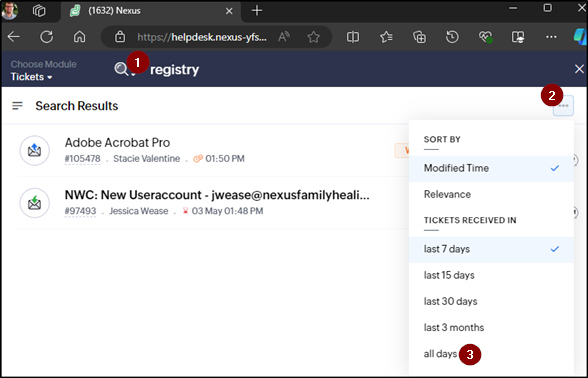This screenshot has height=378, width=588.
Task: Click the browser back arrow
Action: 14,37
